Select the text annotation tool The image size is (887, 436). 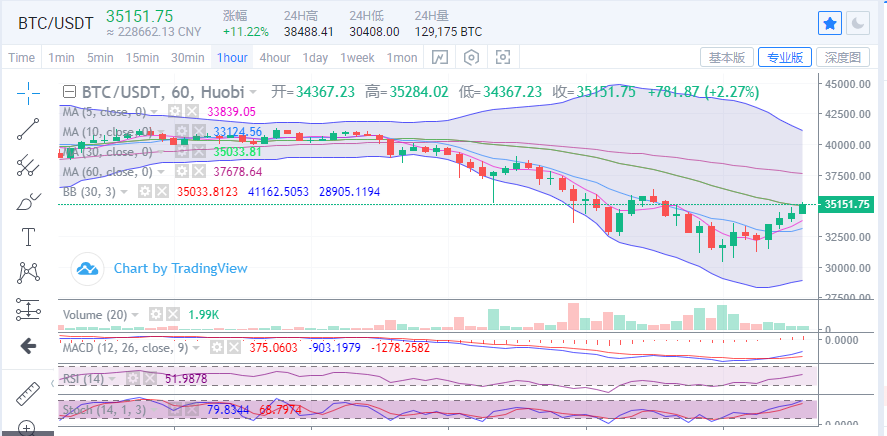(x=28, y=236)
